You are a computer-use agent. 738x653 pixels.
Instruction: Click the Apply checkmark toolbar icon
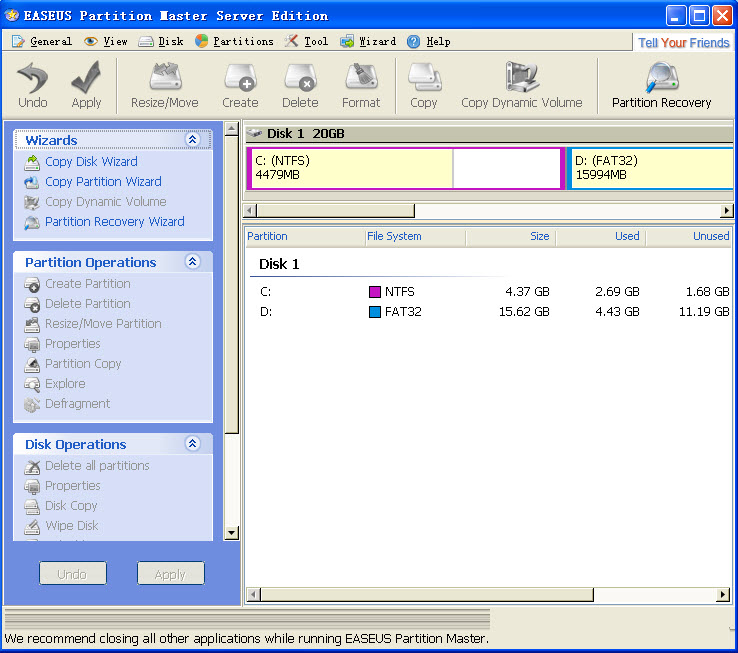(x=86, y=78)
